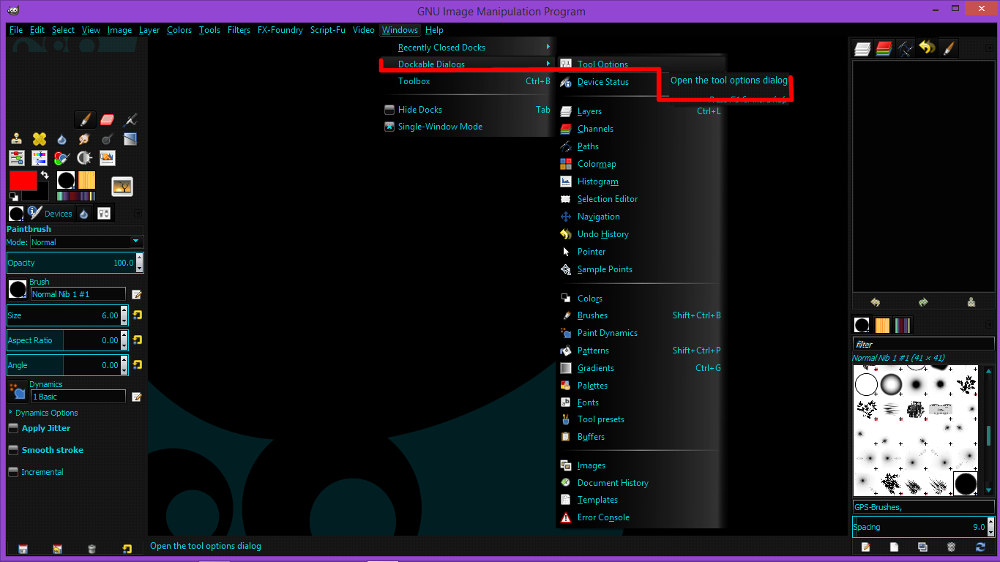Select the Smudge finger tool

pos(84,139)
